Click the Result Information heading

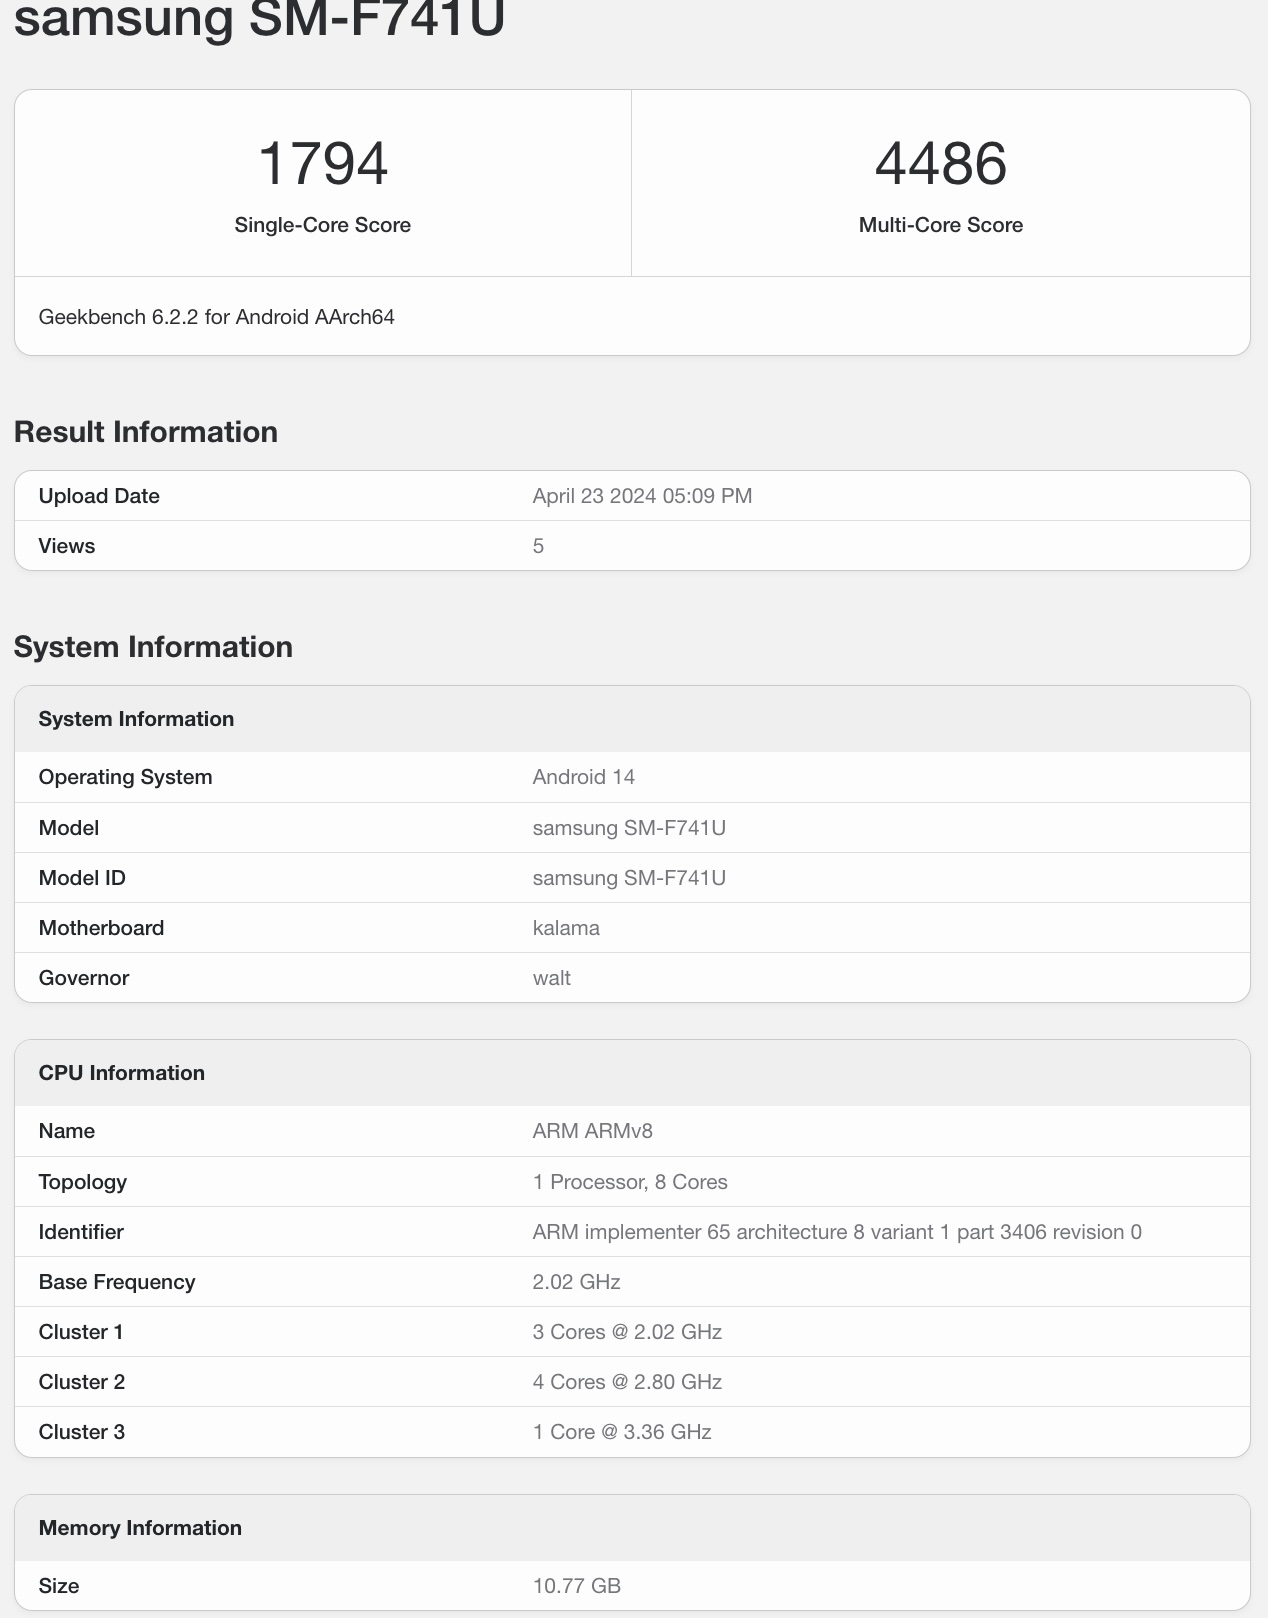click(146, 432)
